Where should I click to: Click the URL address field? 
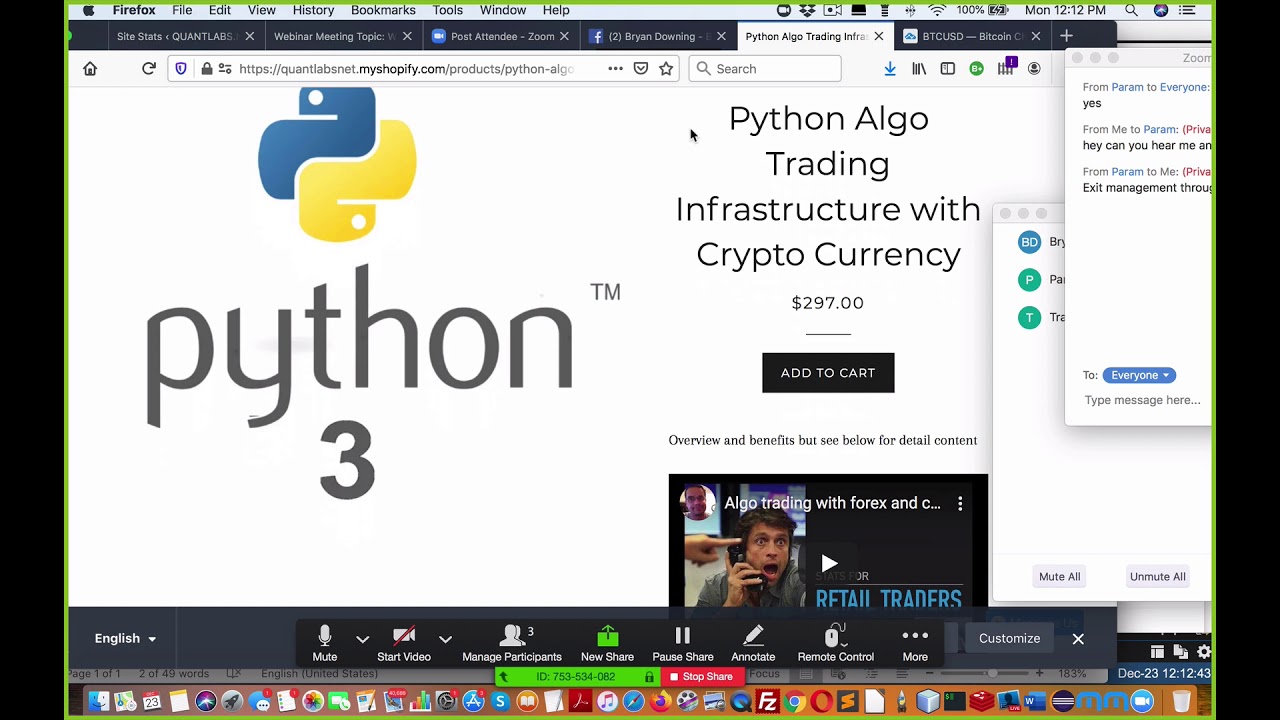[405, 69]
